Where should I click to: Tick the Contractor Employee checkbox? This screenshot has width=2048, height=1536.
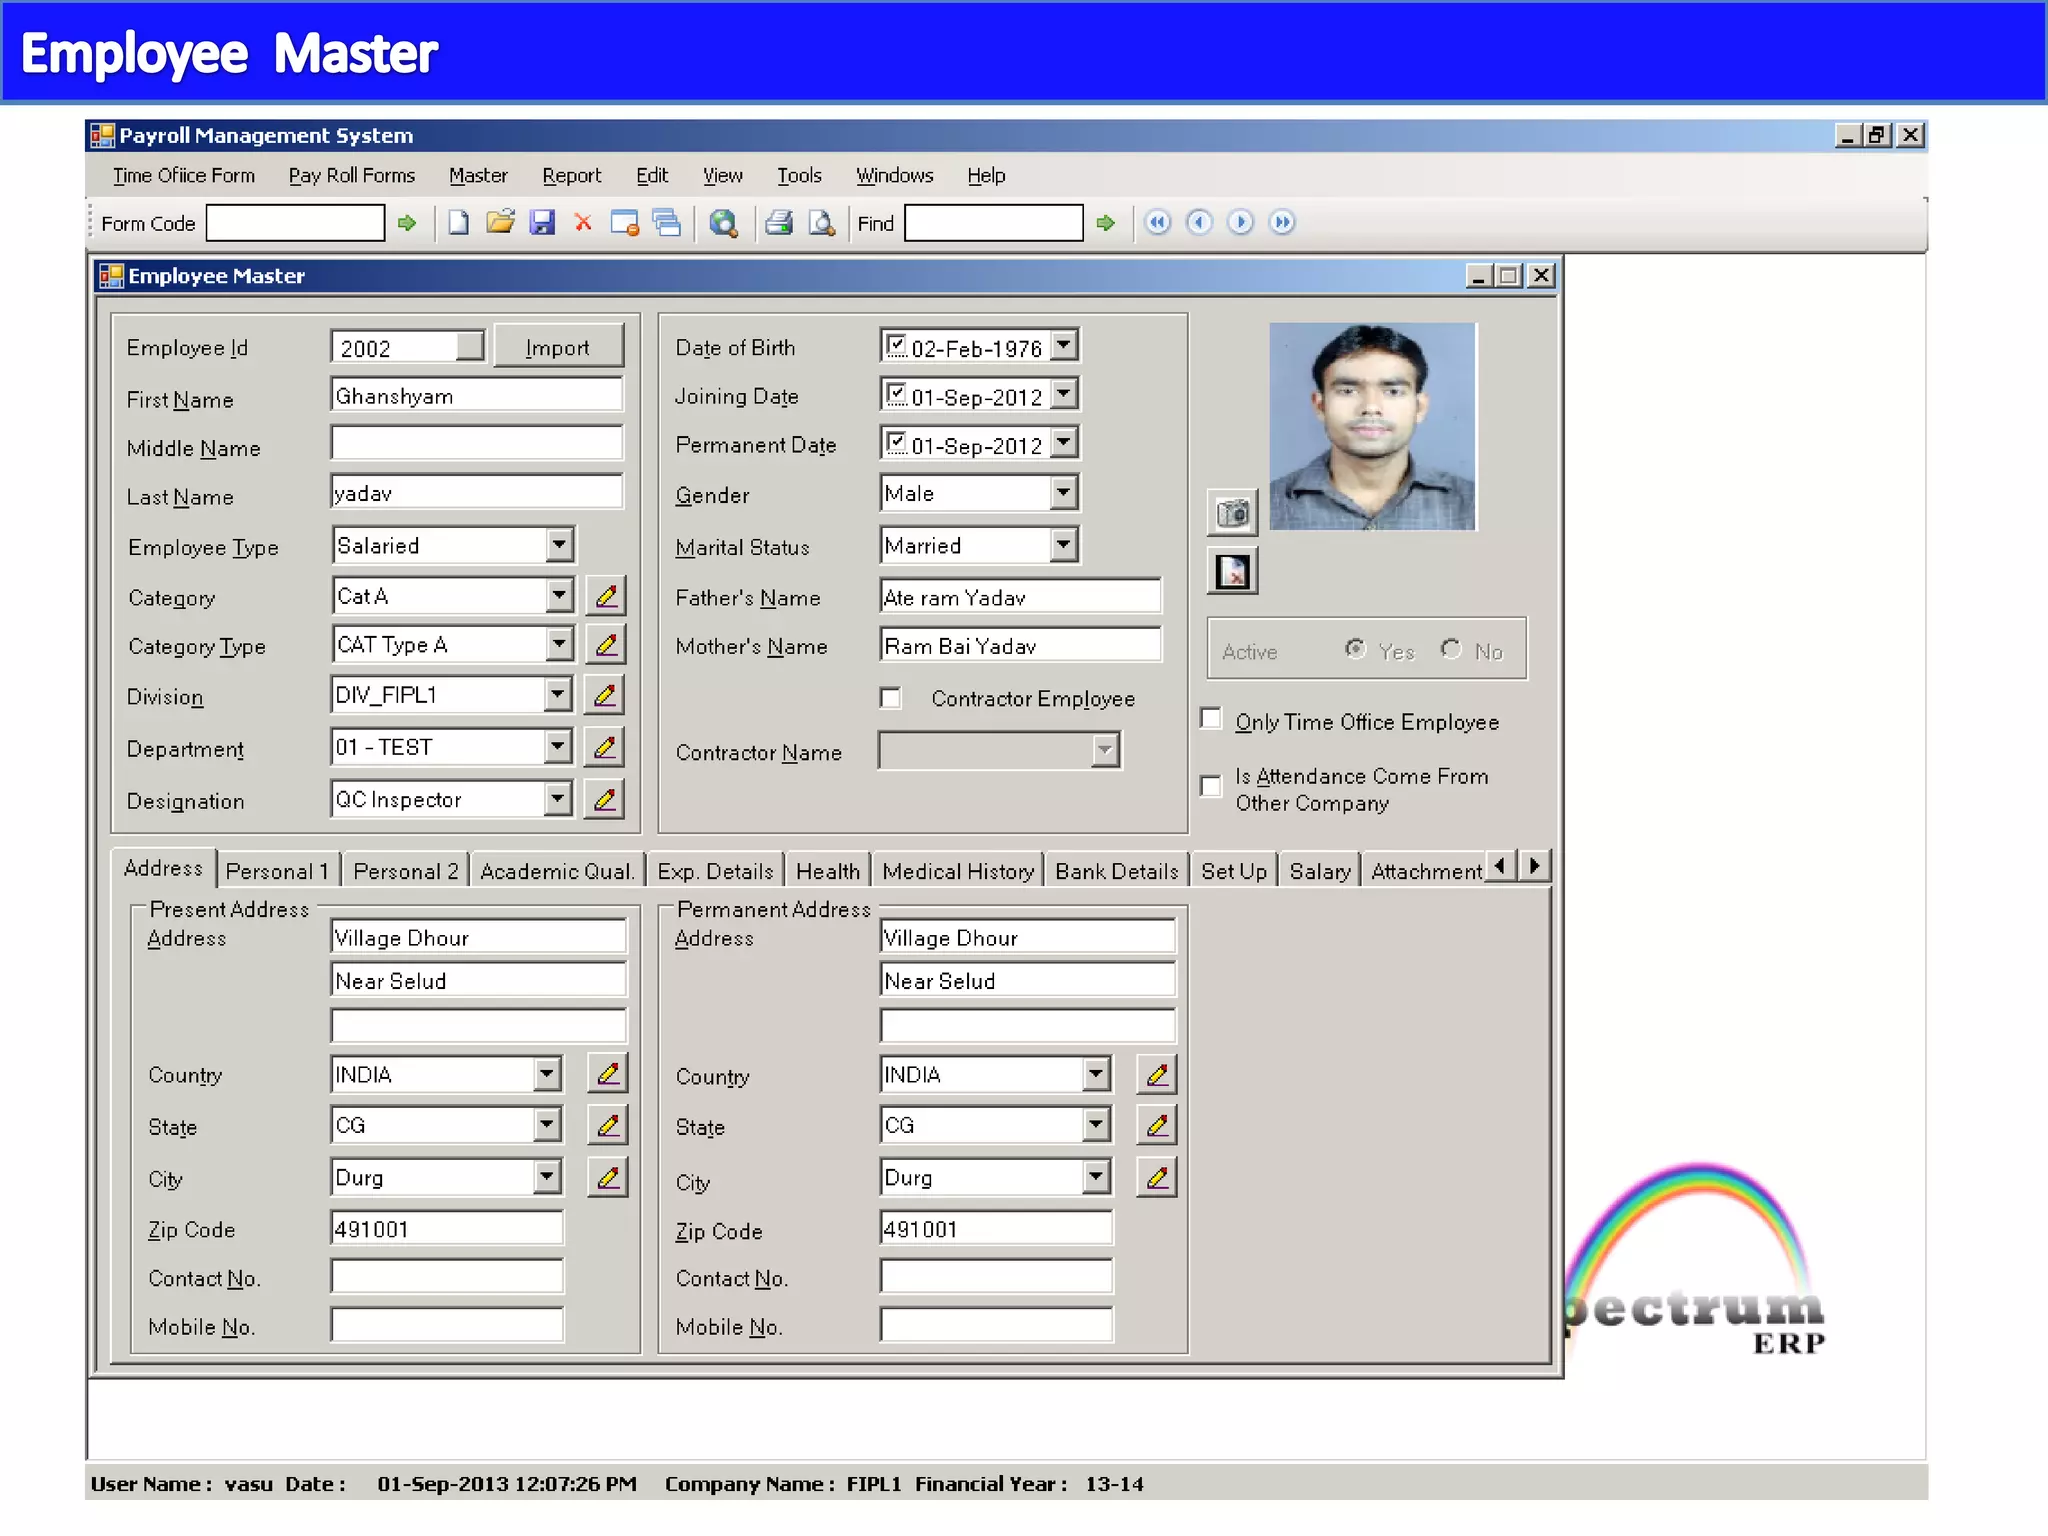891,698
